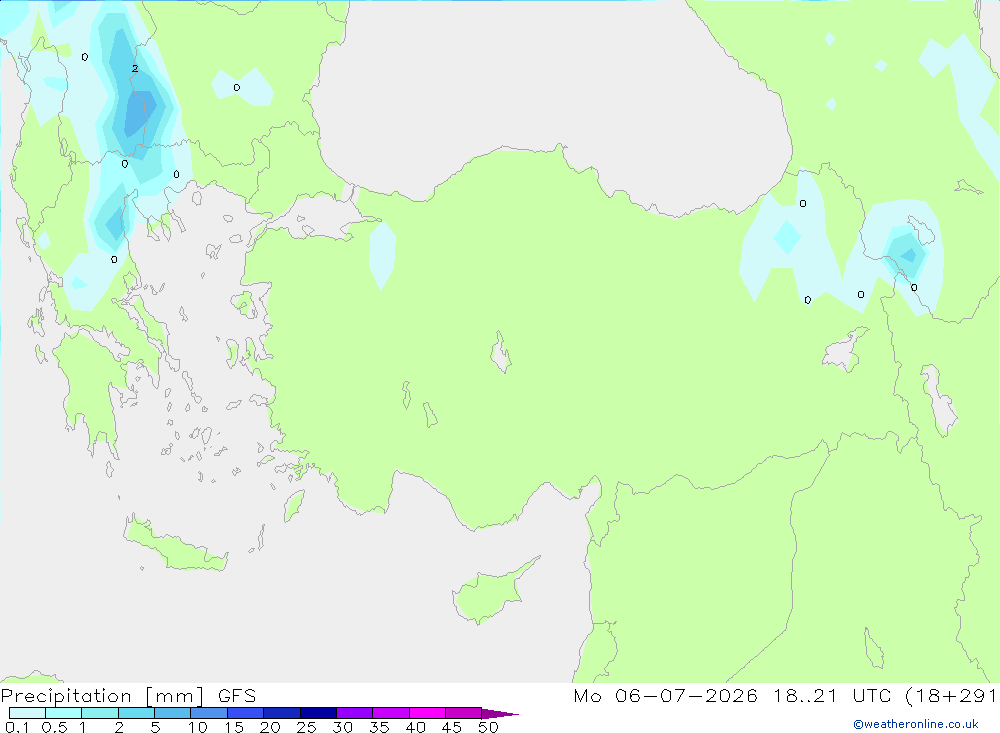Click the "20" legend scale value
The image size is (1000, 733).
click(270, 727)
